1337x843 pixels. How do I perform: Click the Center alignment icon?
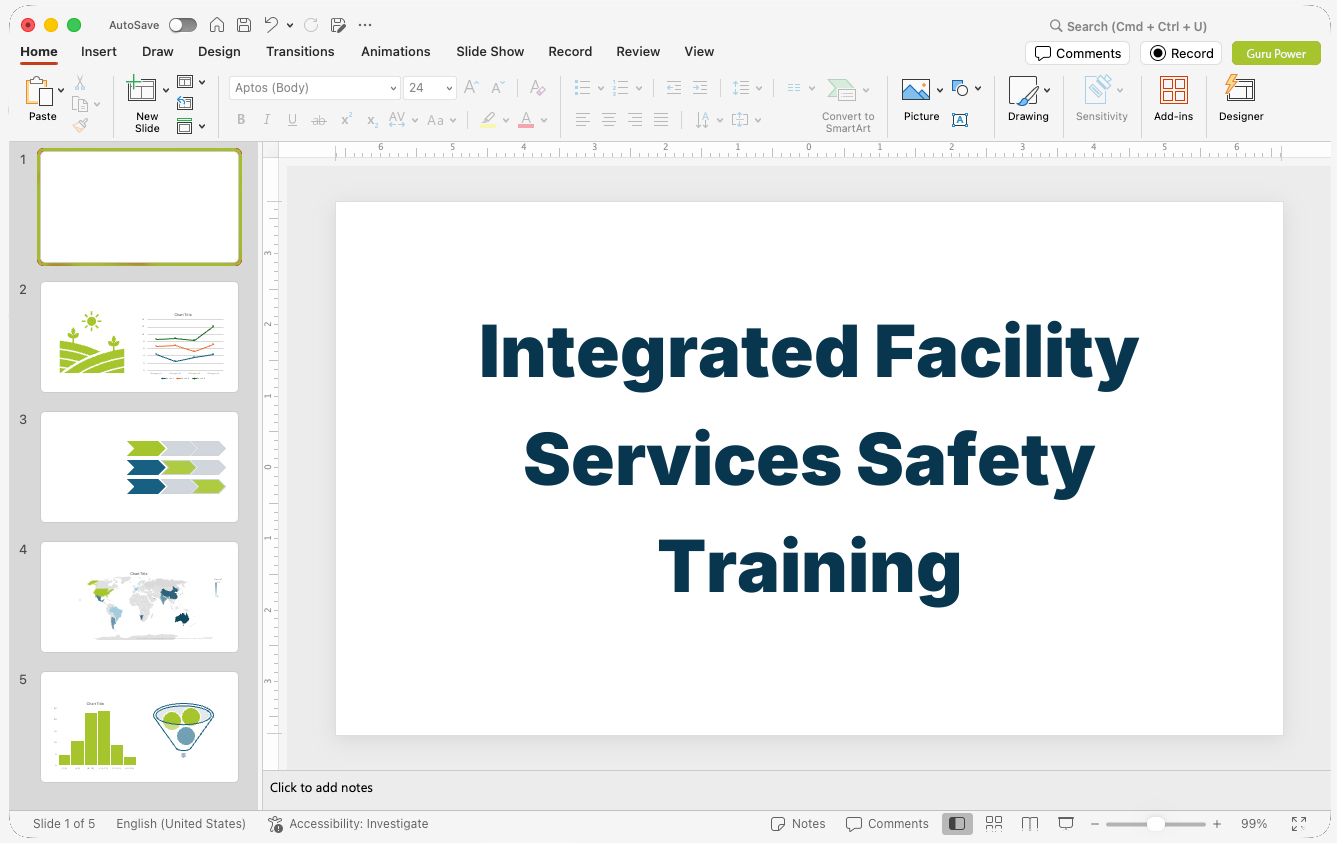(609, 120)
